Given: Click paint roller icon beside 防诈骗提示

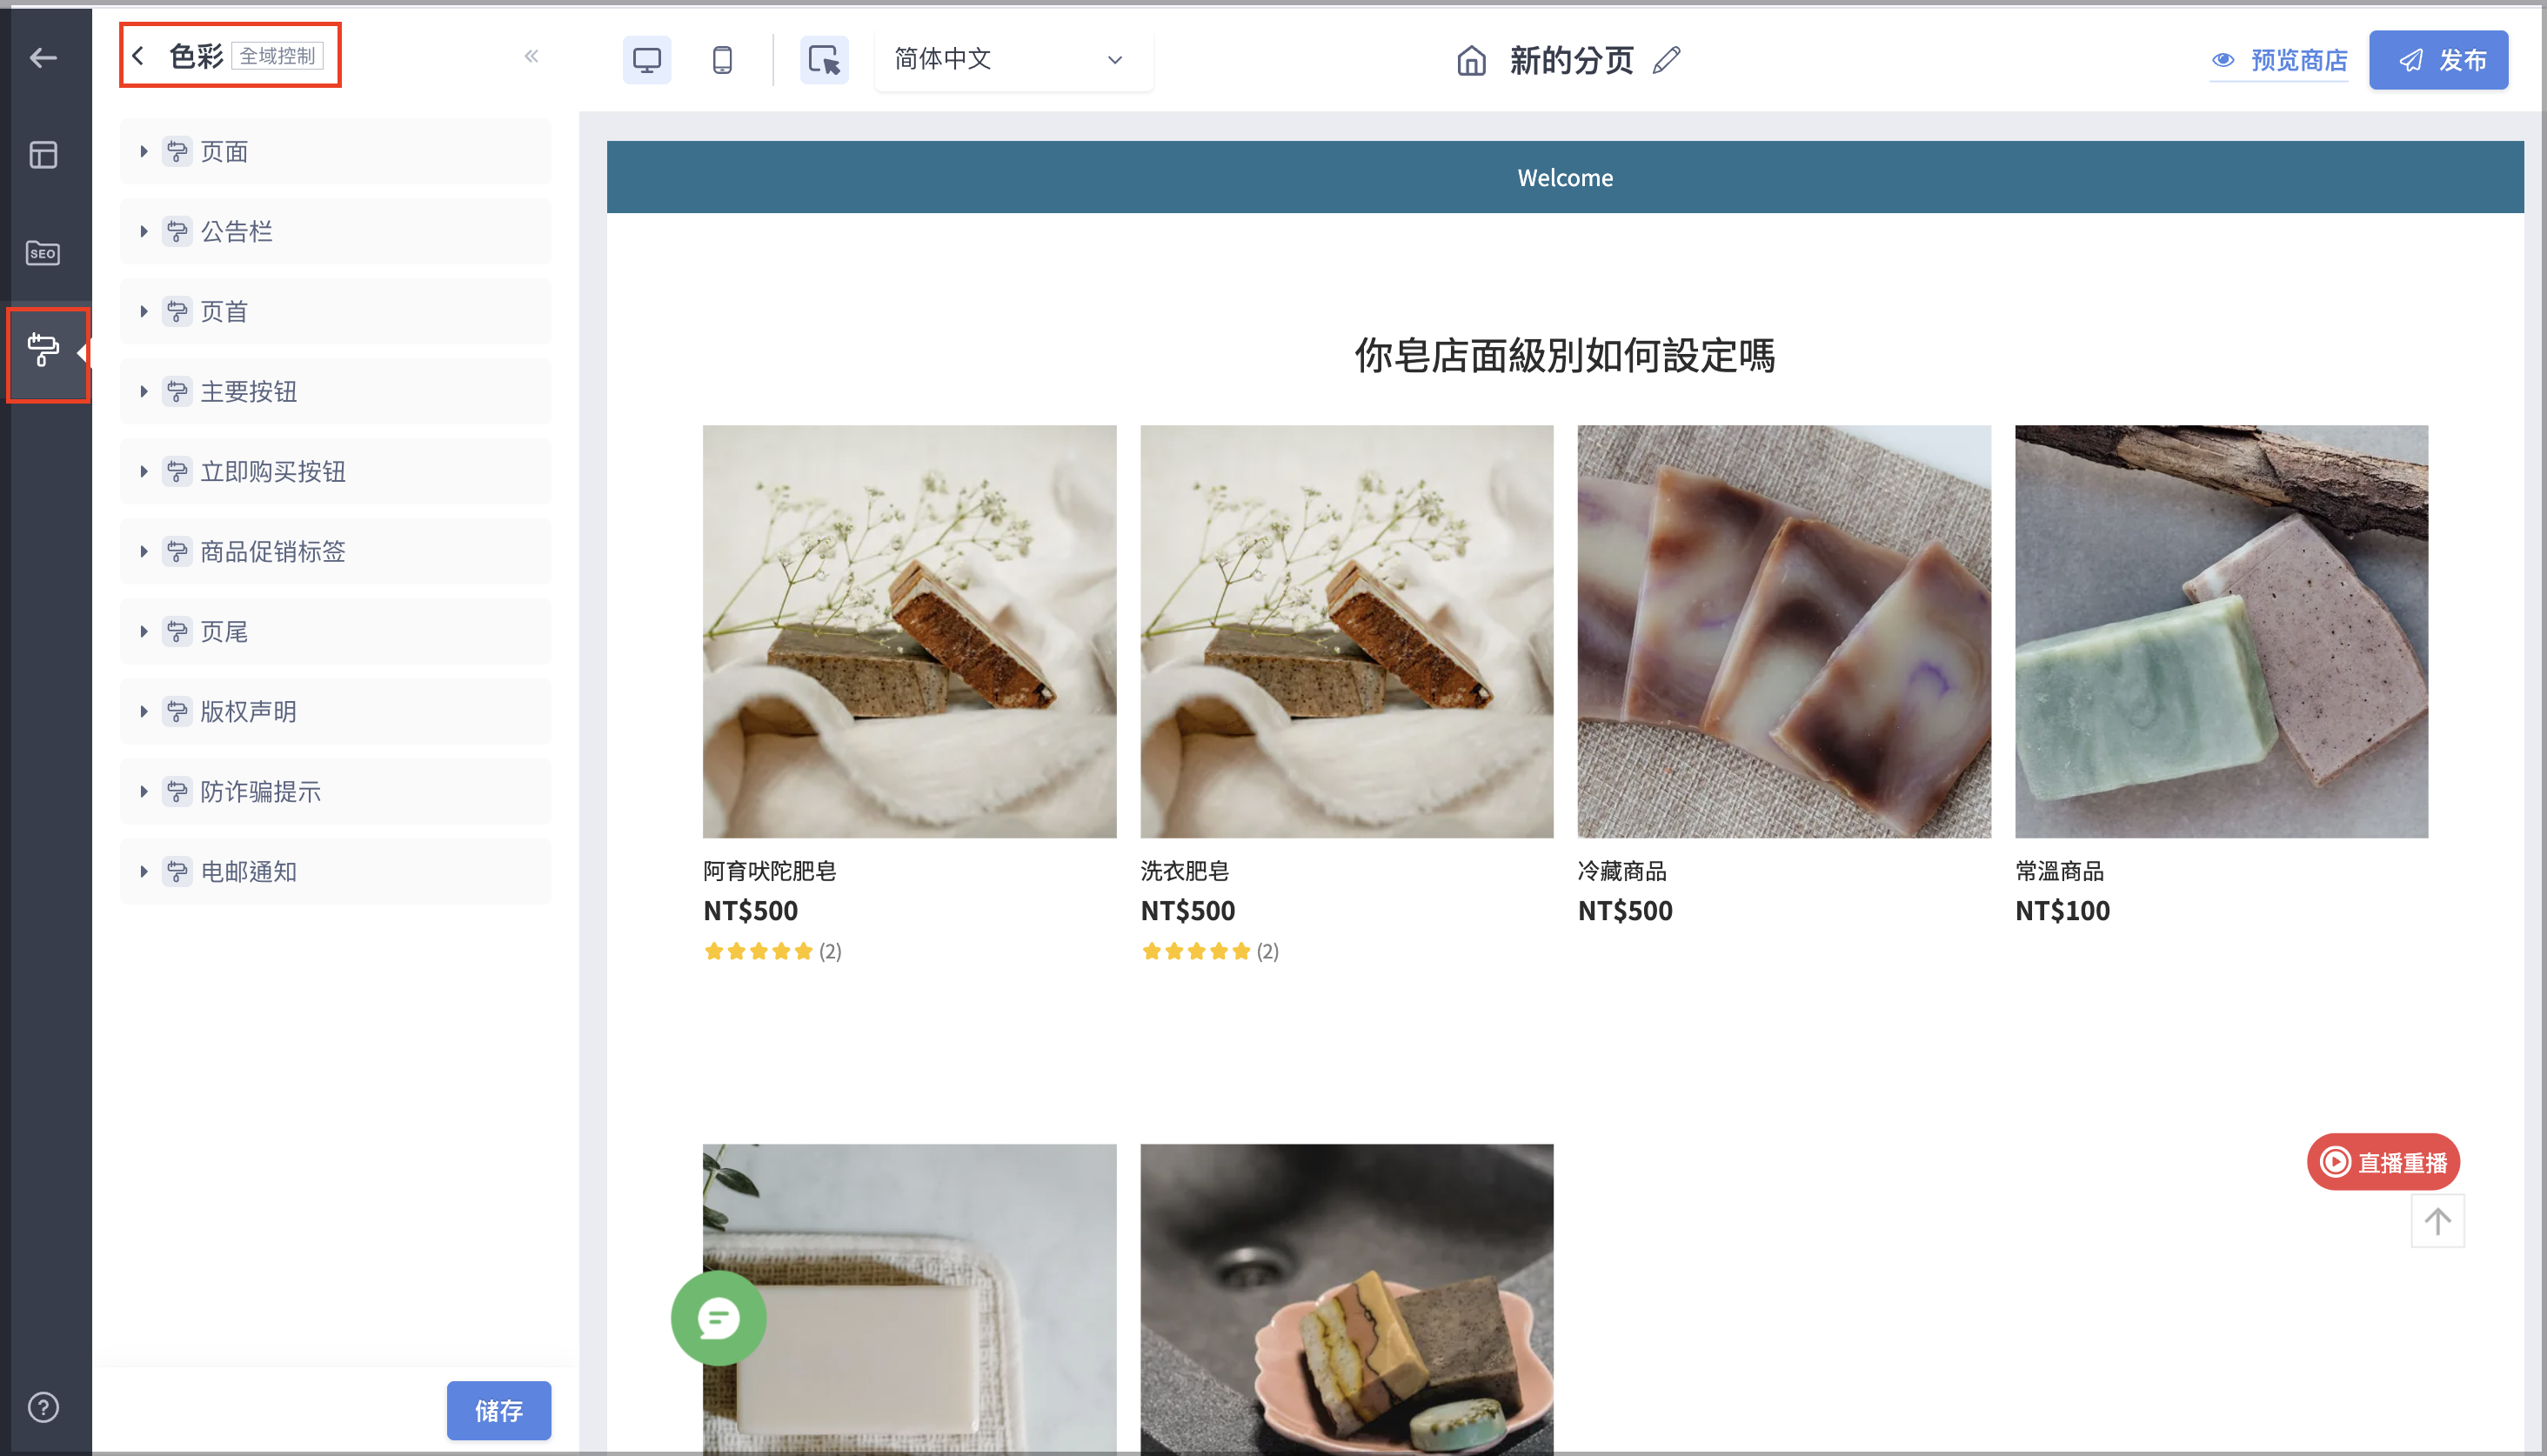Looking at the screenshot, I should [177, 792].
